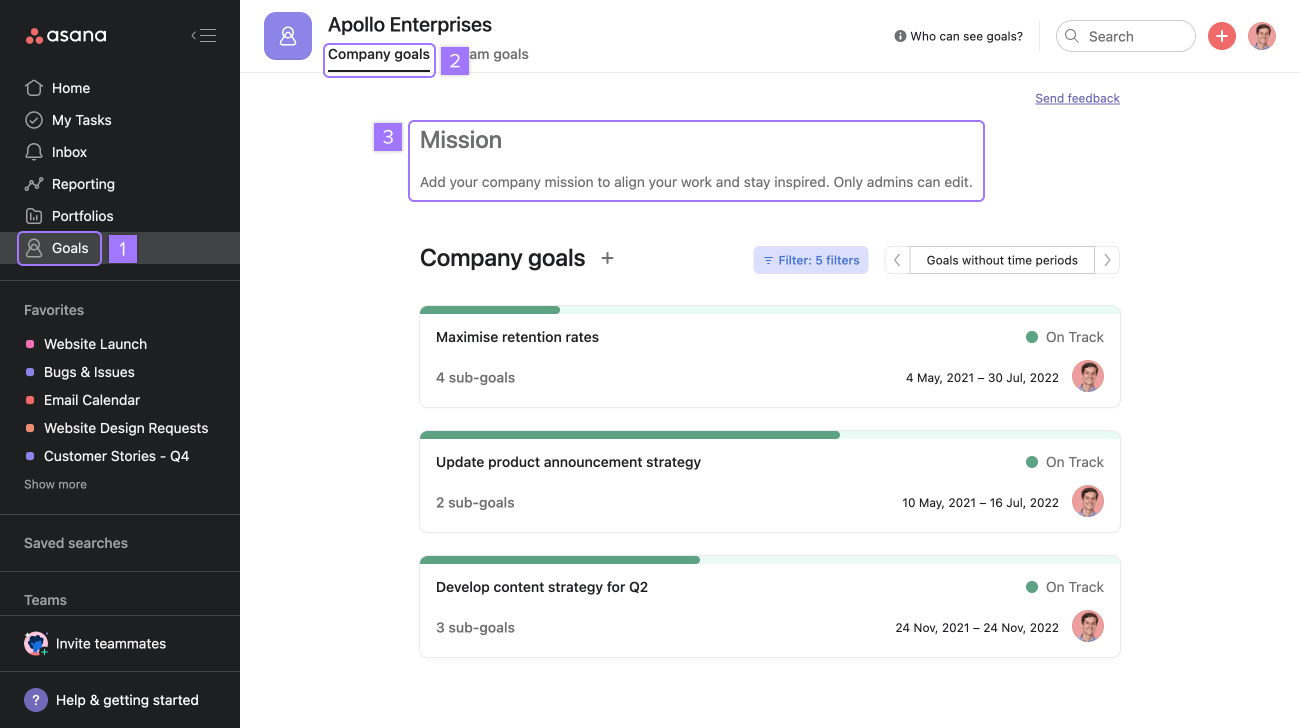This screenshot has height=728, width=1300.
Task: Click On Track status of Update product announcement
Action: pyautogui.click(x=1065, y=462)
